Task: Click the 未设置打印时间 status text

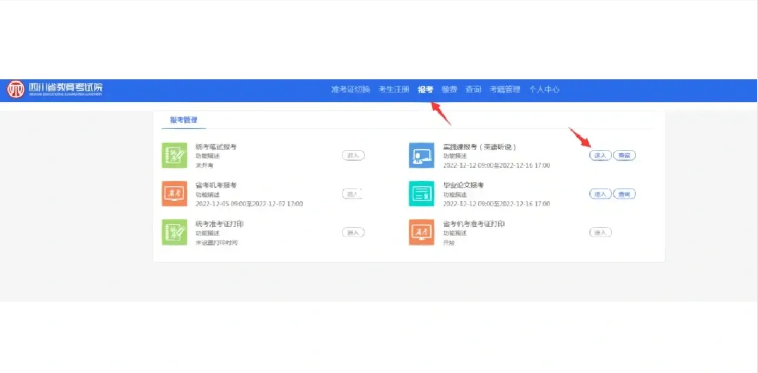Action: 216,243
